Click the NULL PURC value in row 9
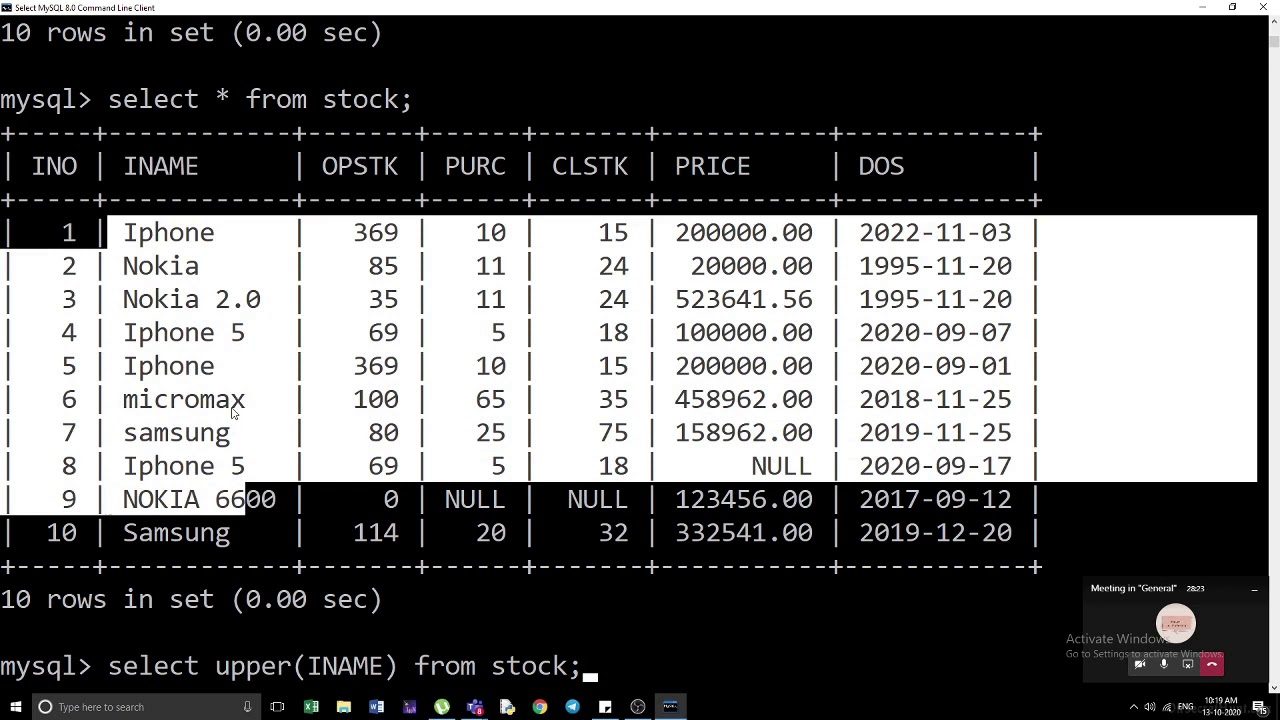Screen dimensions: 1280x720 pyautogui.click(x=475, y=499)
